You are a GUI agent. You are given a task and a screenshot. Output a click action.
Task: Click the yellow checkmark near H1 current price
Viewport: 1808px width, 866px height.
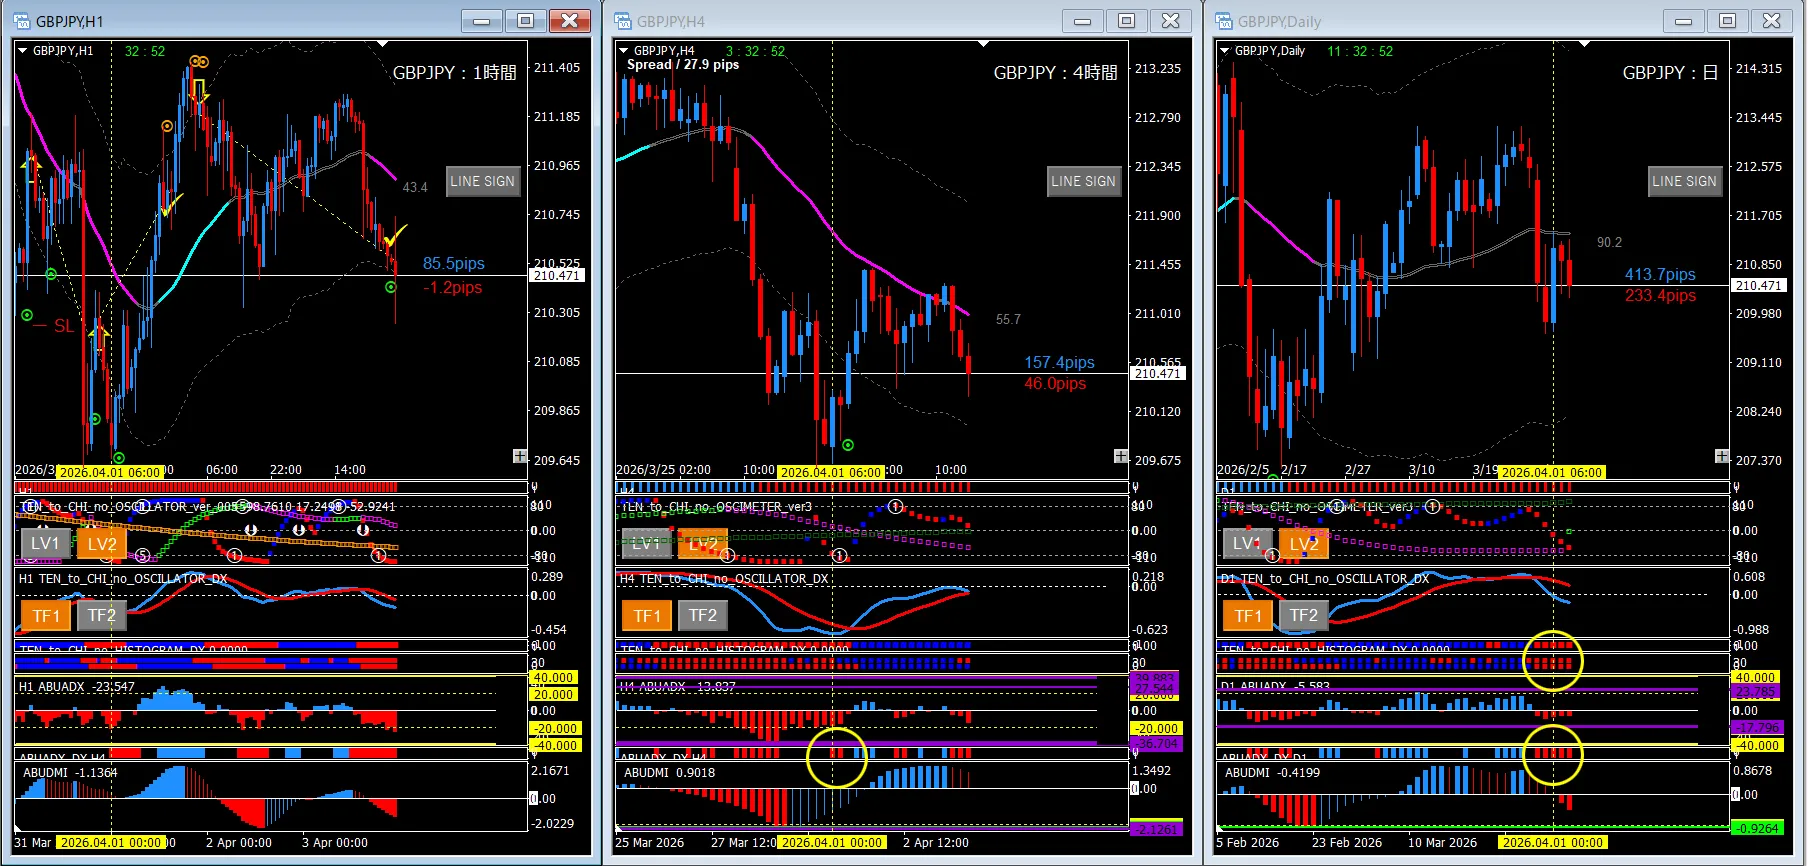point(395,238)
